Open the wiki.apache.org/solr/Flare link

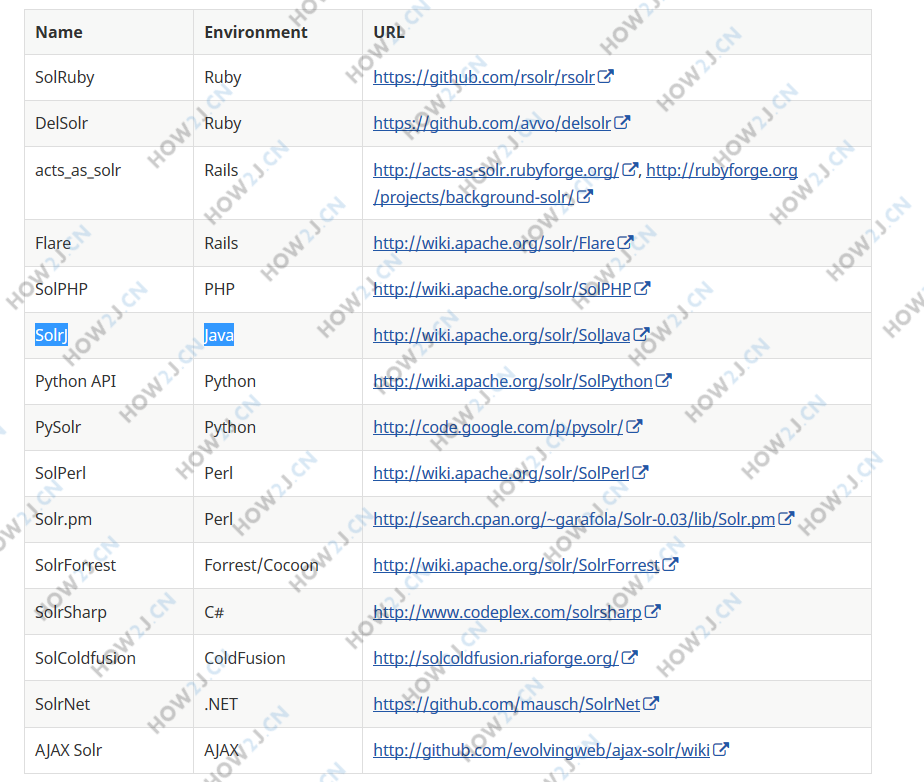point(494,243)
